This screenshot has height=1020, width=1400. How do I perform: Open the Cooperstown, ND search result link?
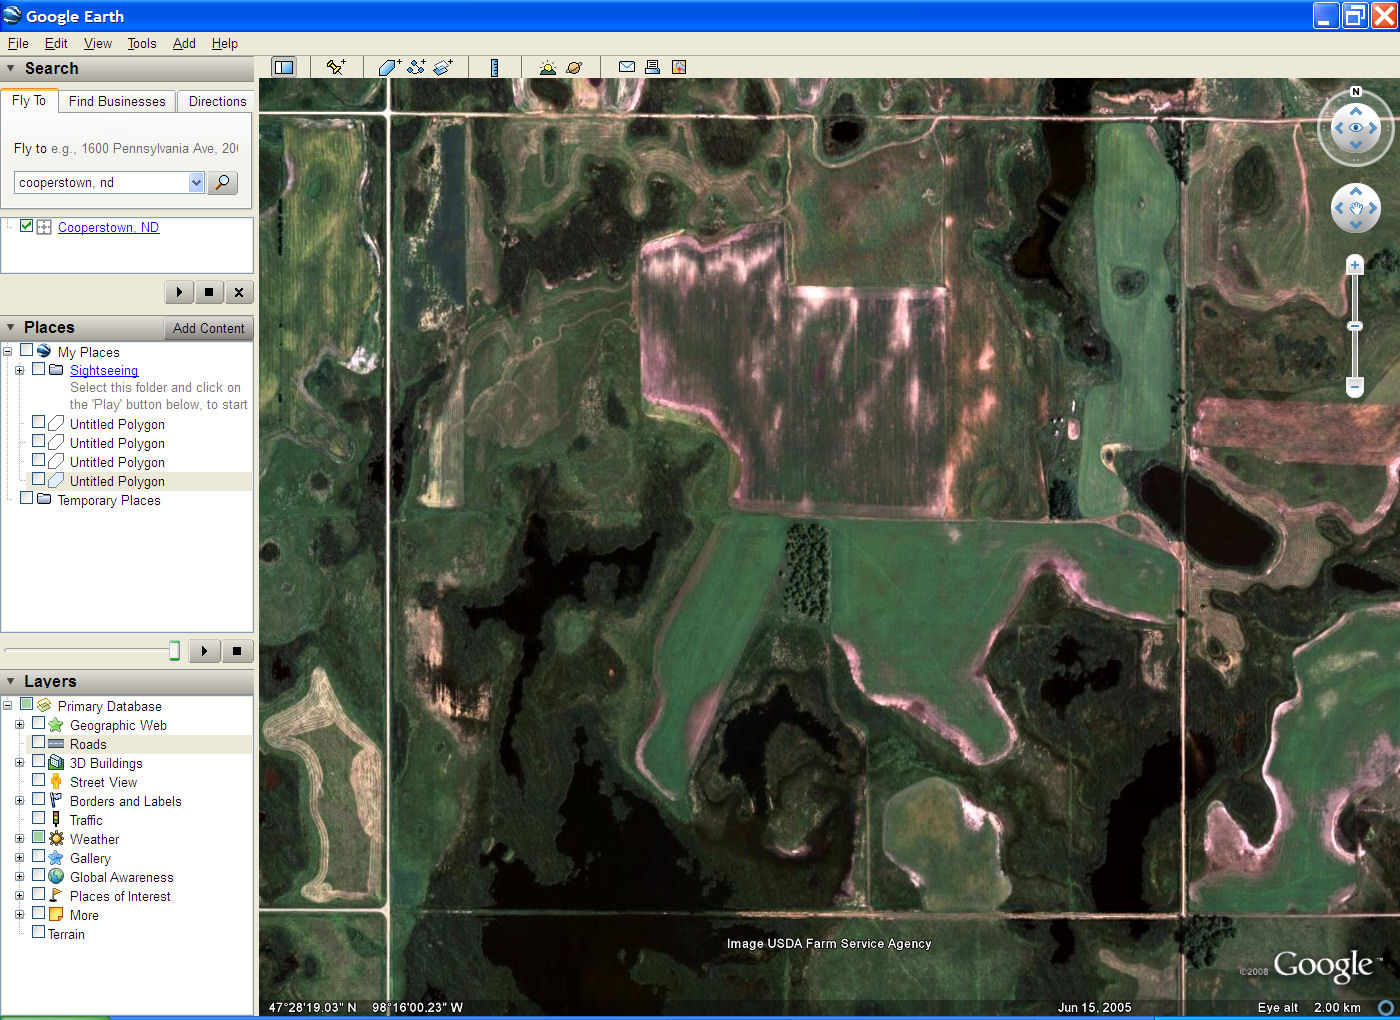click(x=108, y=227)
